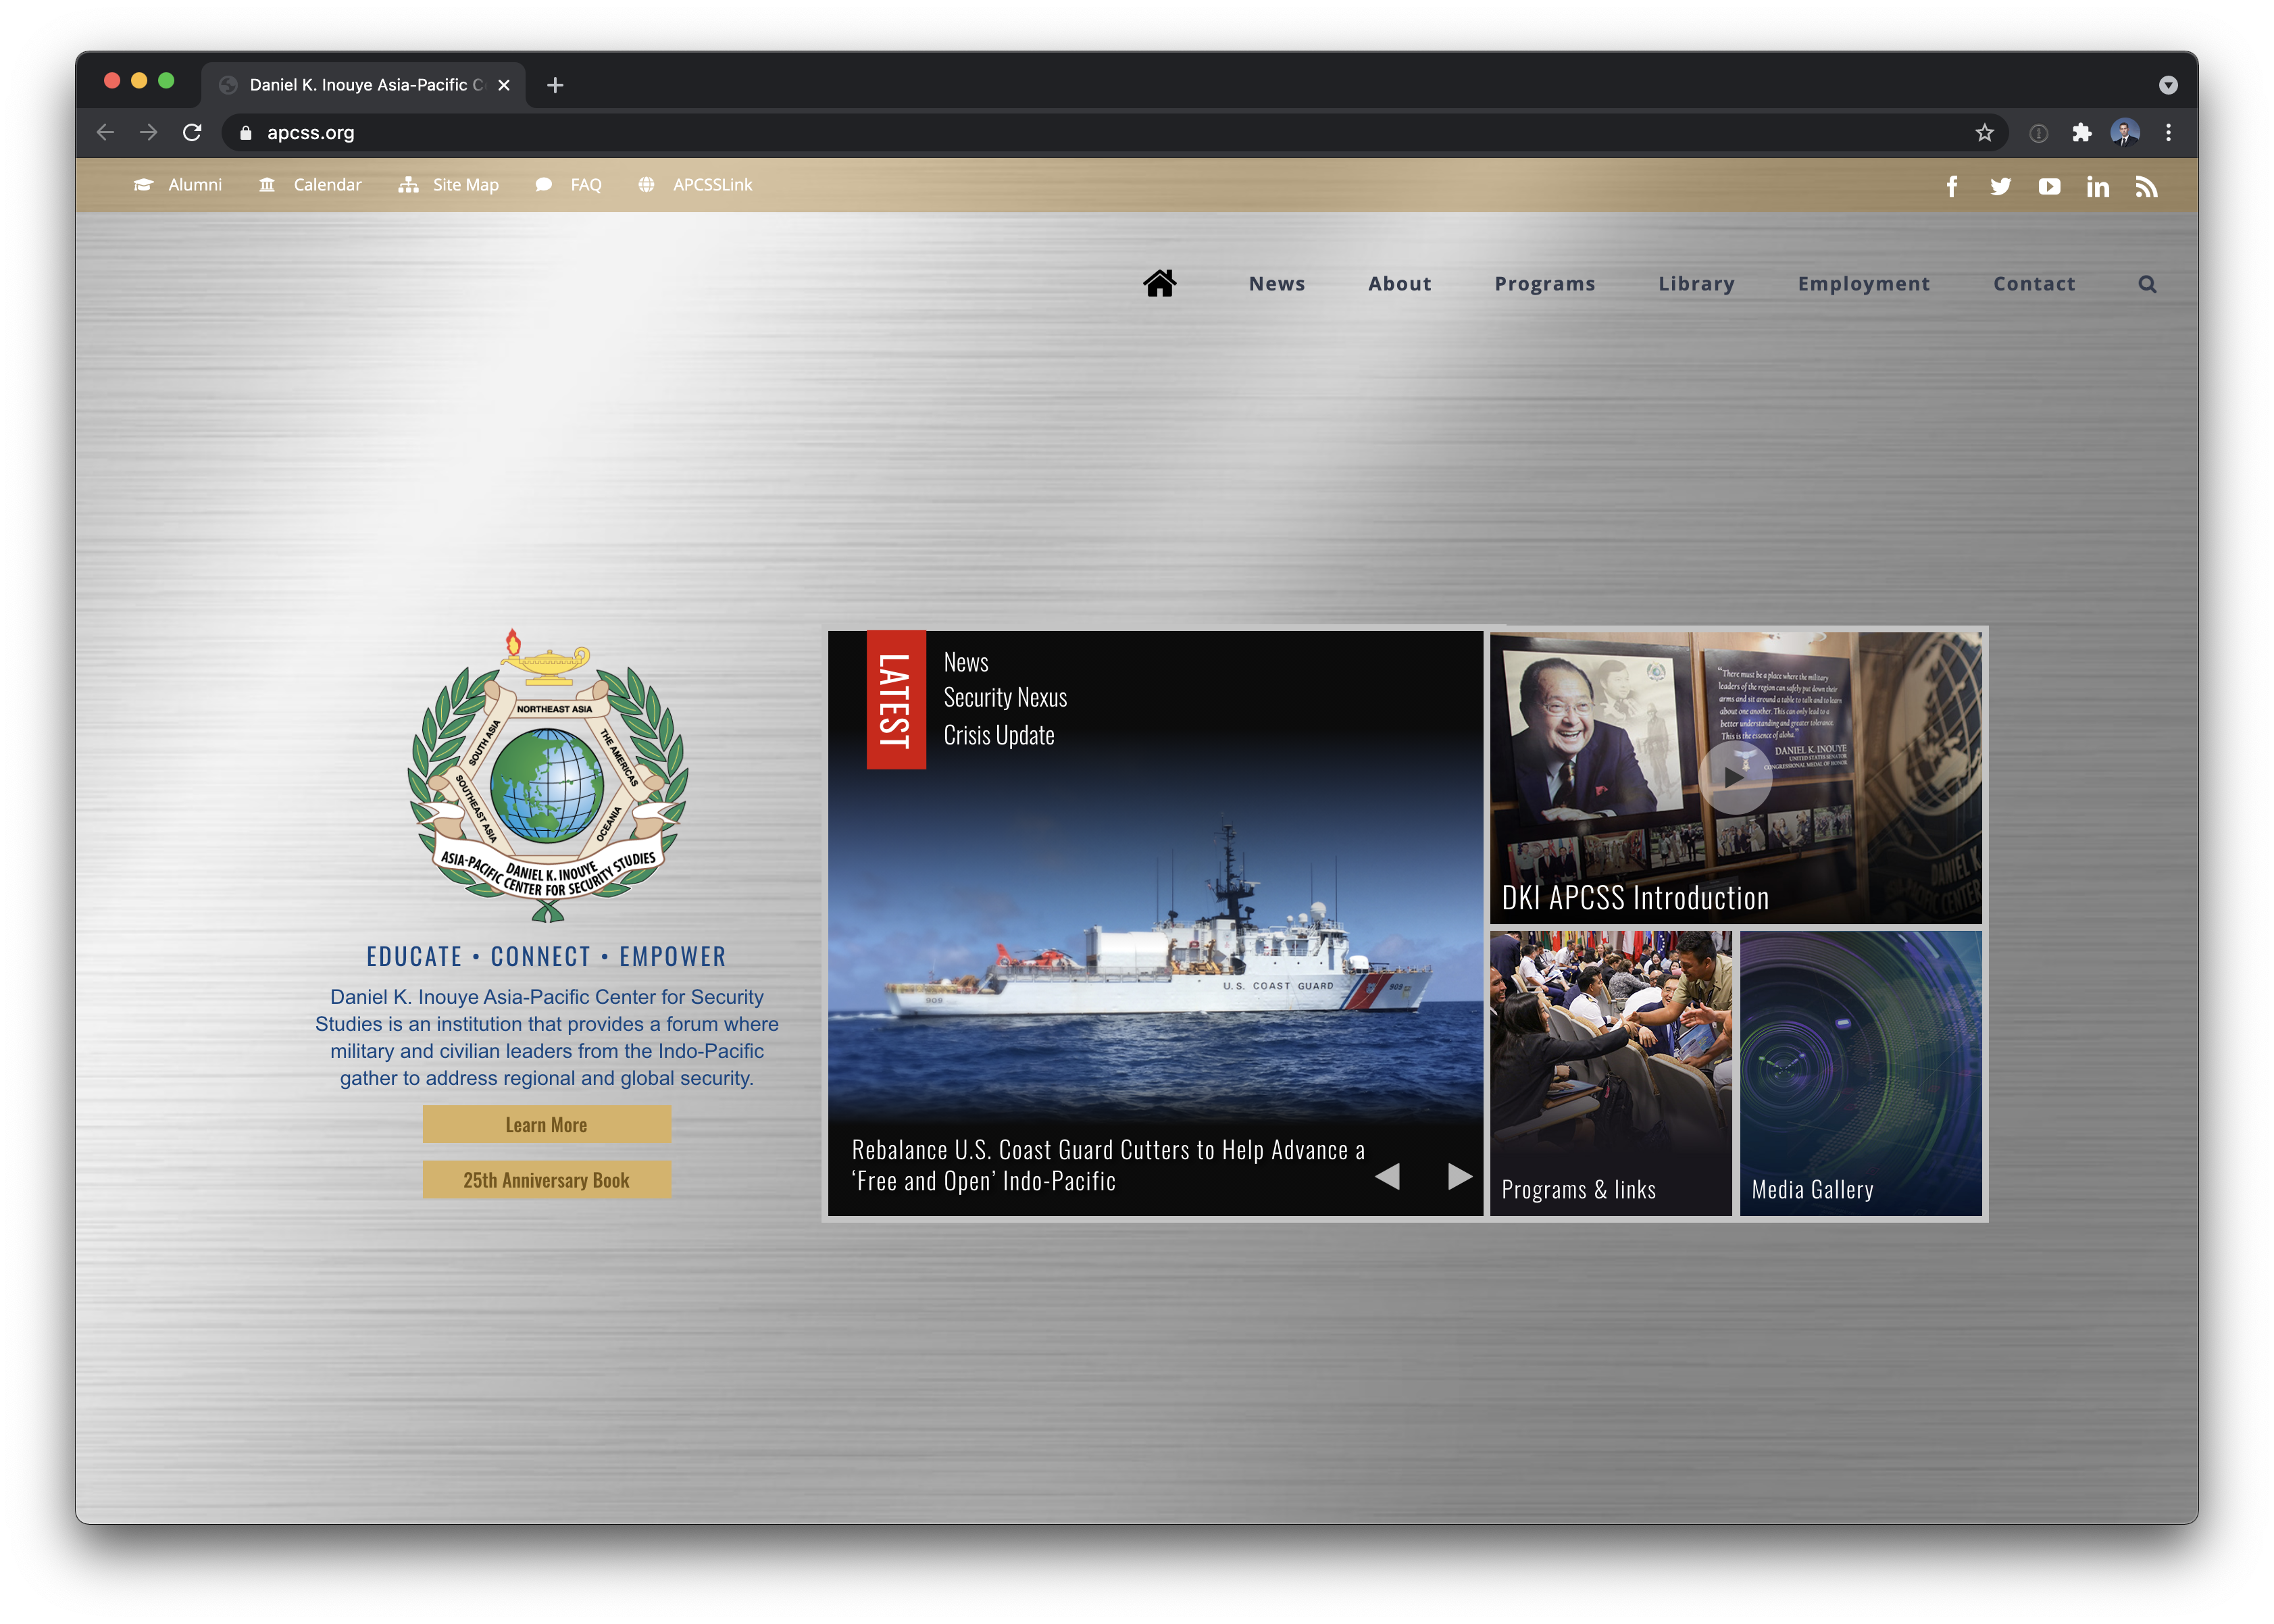The width and height of the screenshot is (2274, 1624).
Task: Open the Facebook social icon
Action: point(1951,186)
